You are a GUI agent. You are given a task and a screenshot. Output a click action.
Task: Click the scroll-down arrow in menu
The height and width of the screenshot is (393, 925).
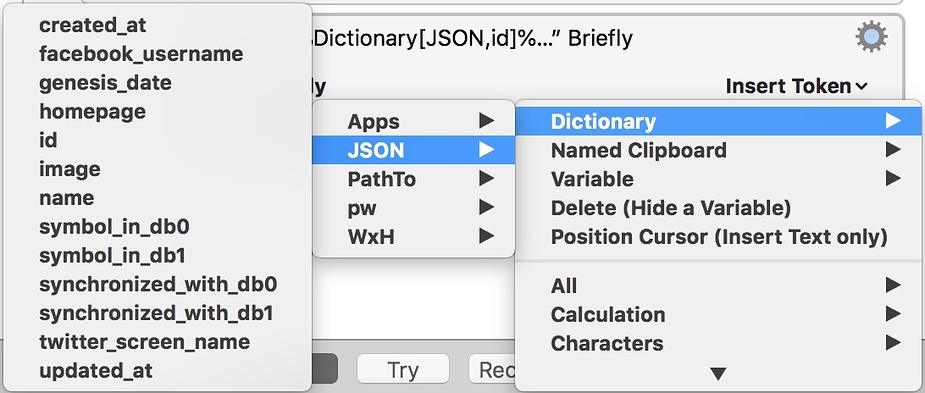(718, 374)
